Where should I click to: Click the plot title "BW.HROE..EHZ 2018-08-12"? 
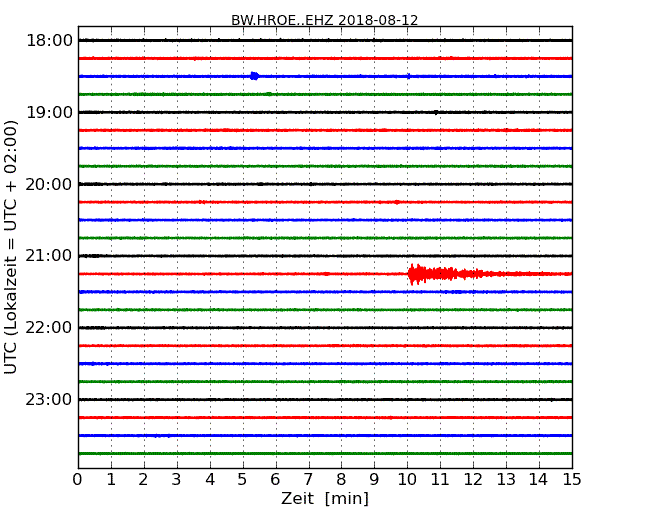click(325, 20)
